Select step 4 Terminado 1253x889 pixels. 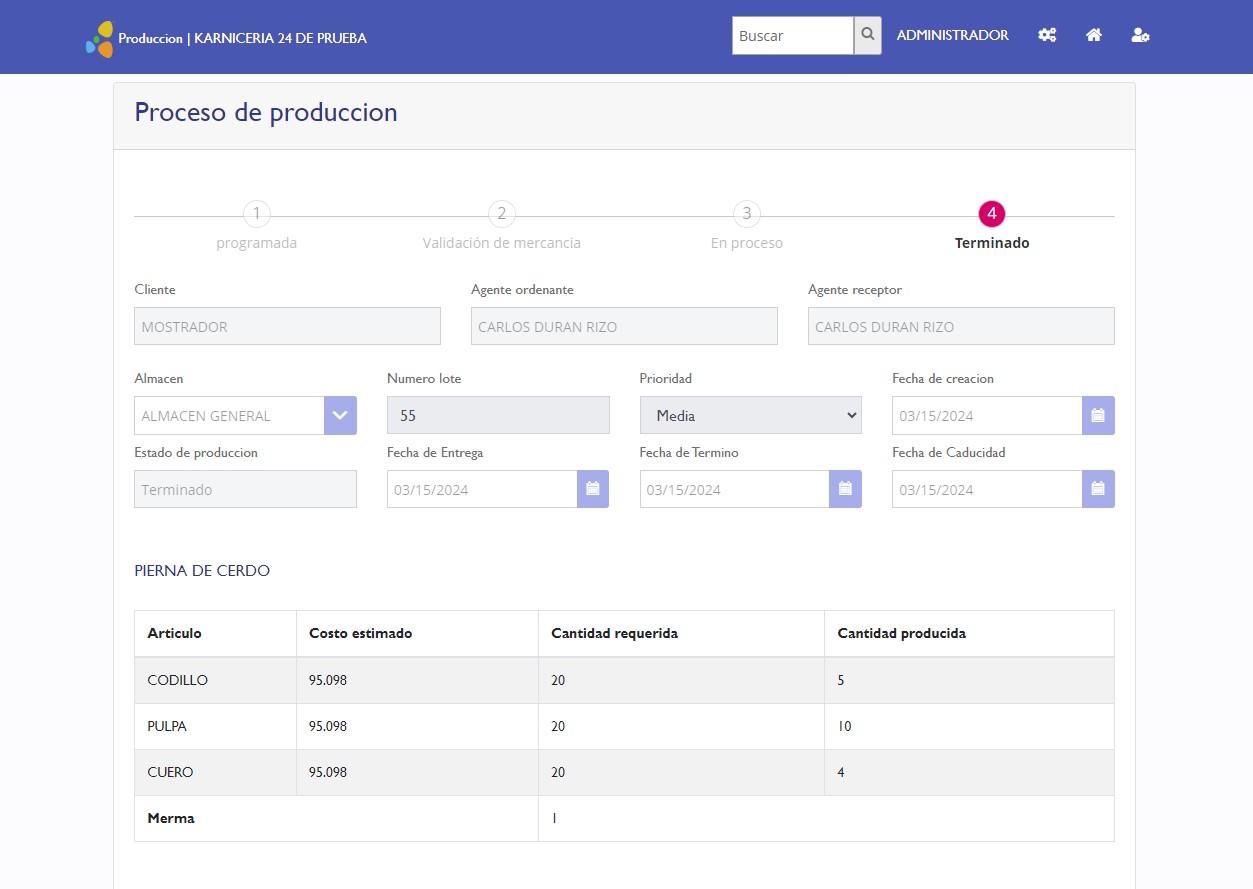(991, 214)
